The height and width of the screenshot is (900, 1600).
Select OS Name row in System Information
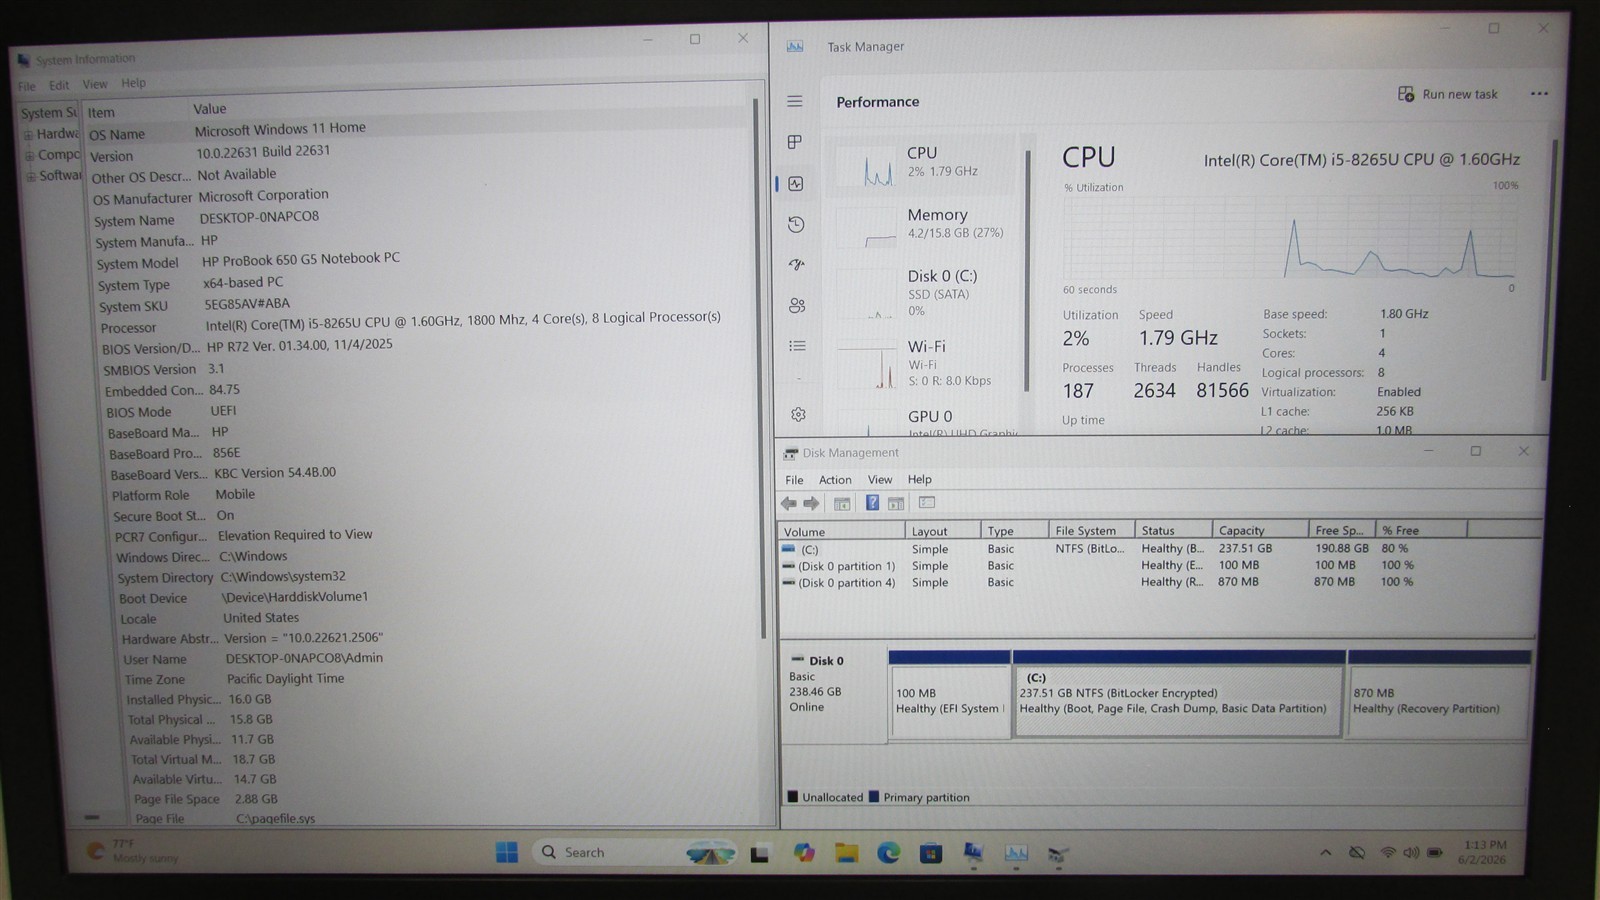click(x=418, y=131)
